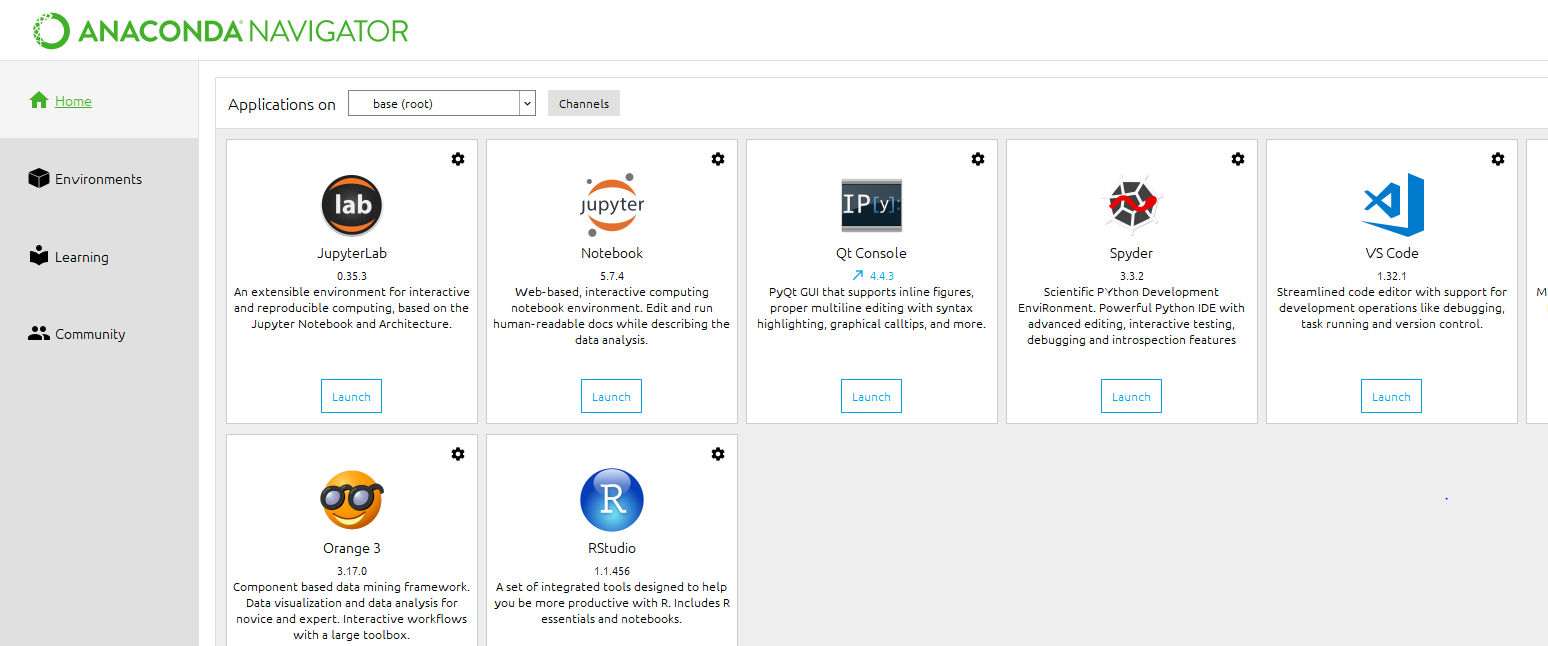Launch Qt Console

point(871,396)
